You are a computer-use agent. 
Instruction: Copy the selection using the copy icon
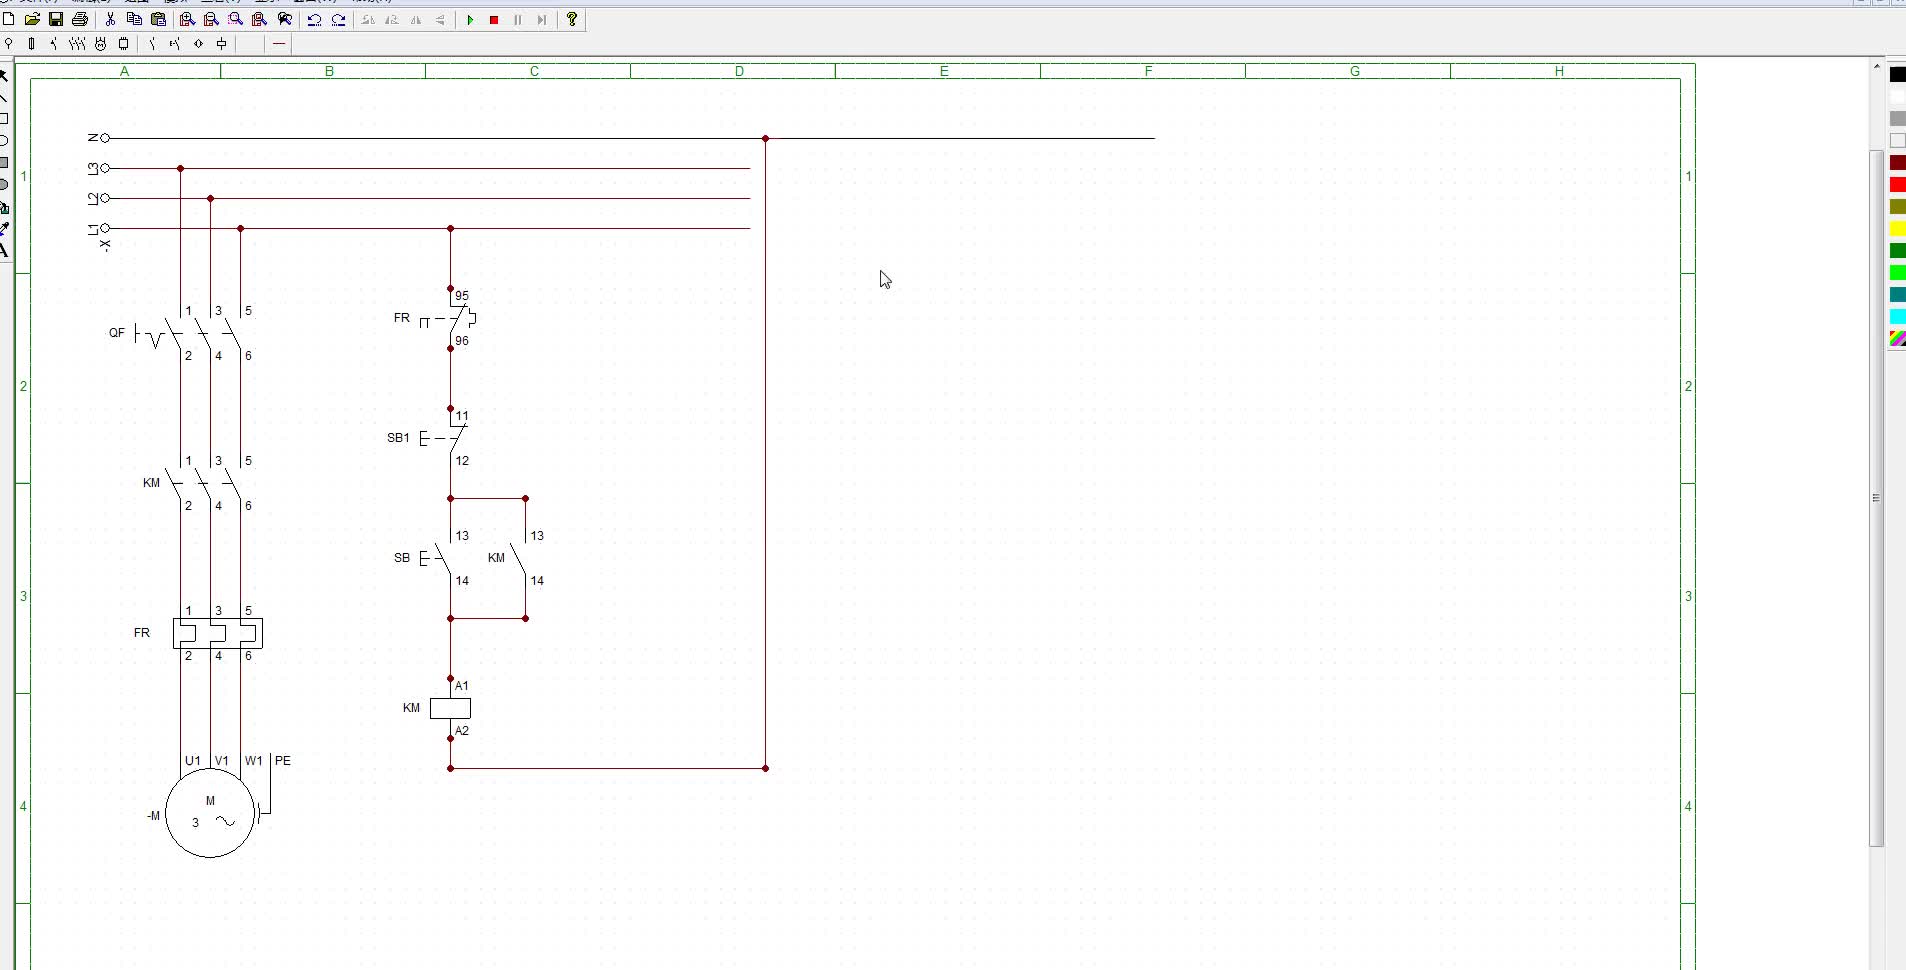tap(134, 19)
